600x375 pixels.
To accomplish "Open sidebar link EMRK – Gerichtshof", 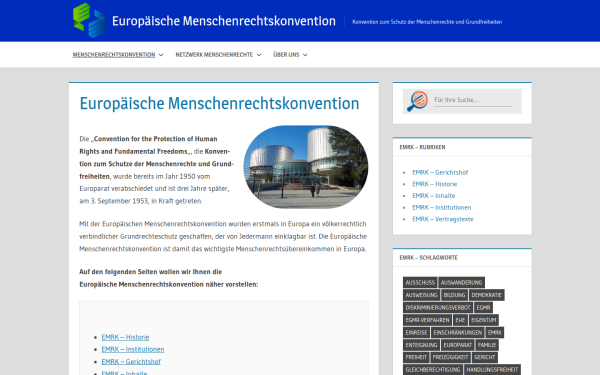I will pos(440,172).
